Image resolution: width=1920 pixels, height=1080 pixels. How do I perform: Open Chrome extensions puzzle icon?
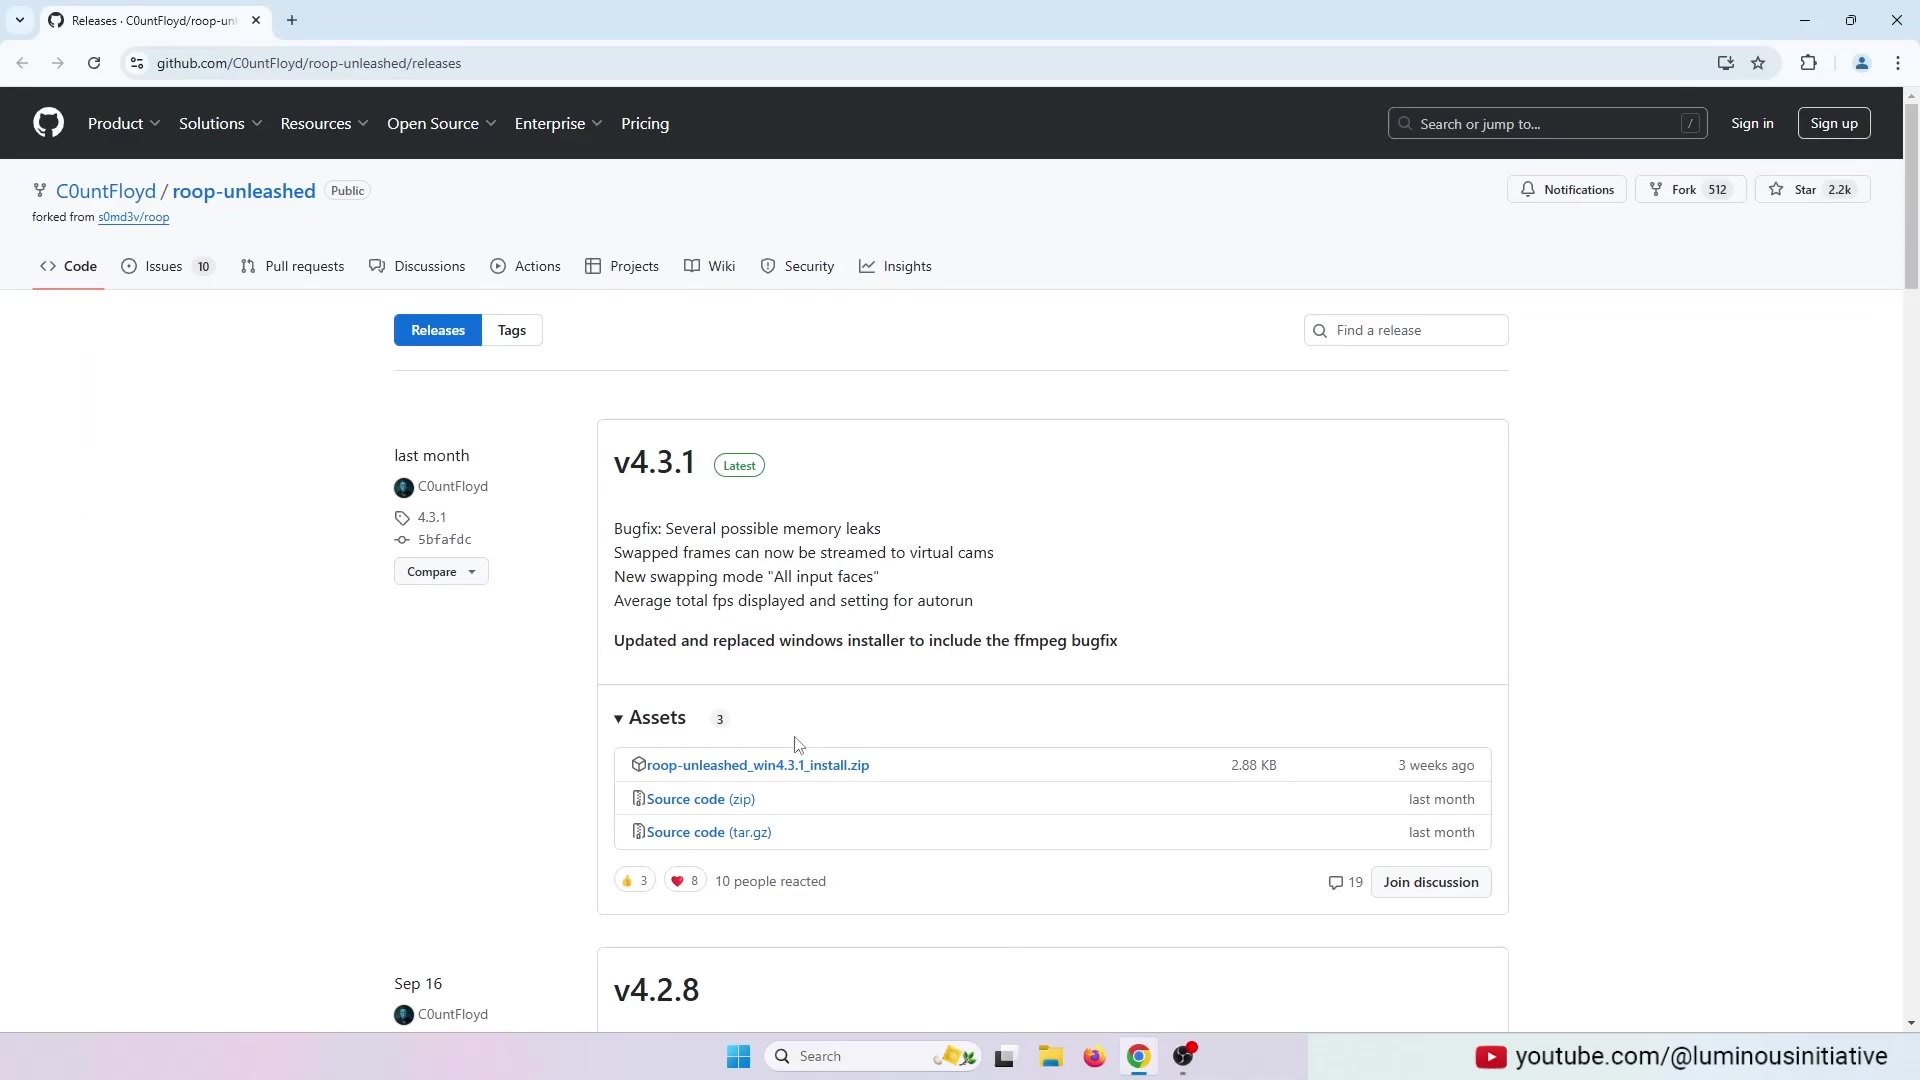pos(1808,63)
